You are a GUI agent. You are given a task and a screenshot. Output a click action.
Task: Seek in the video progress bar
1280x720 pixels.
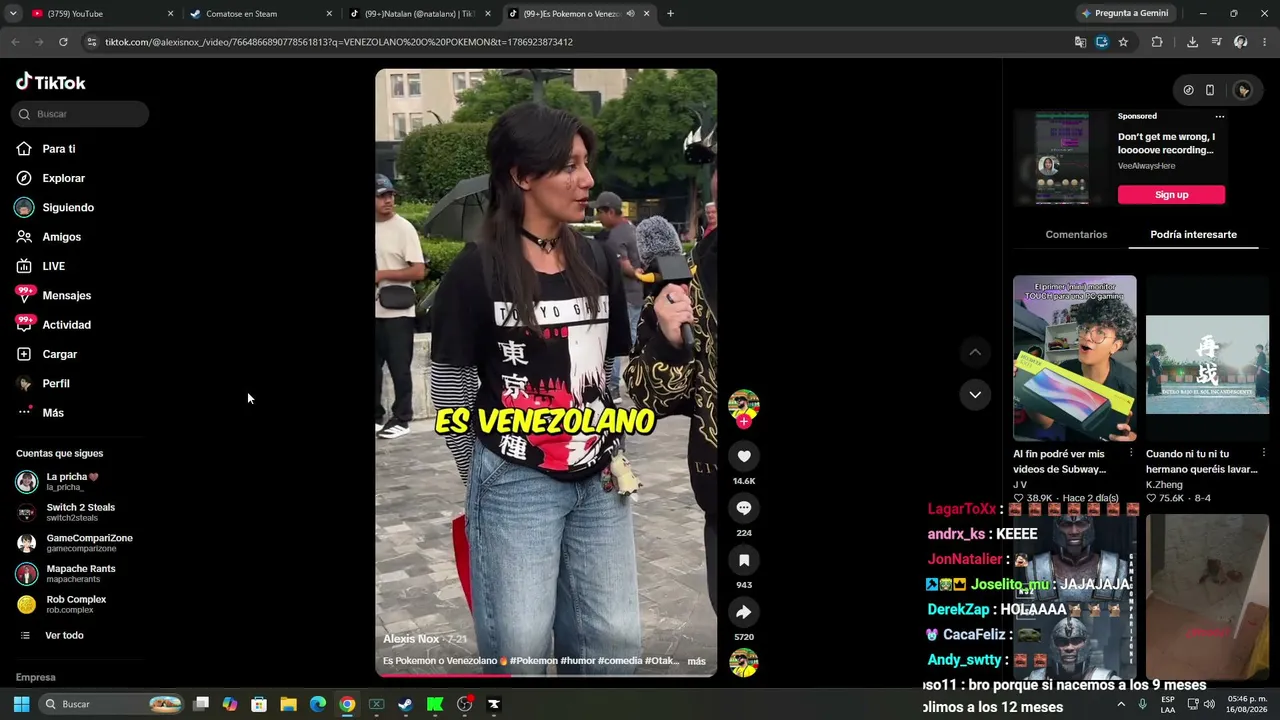546,675
